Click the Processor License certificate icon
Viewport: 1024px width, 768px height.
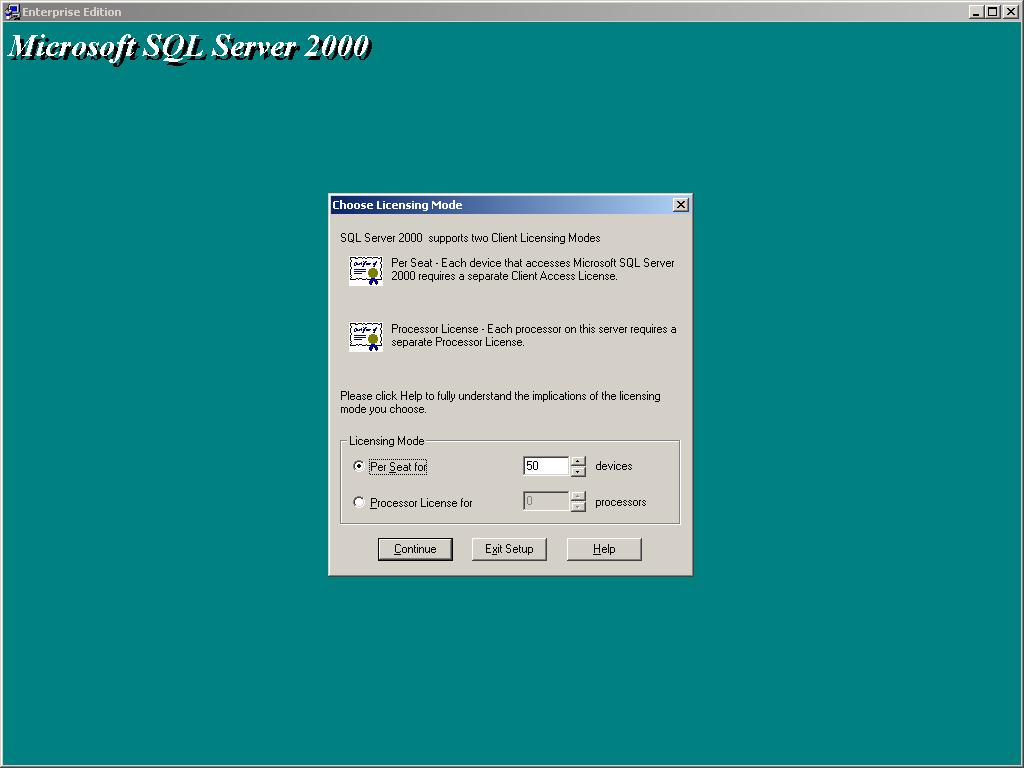pyautogui.click(x=366, y=336)
